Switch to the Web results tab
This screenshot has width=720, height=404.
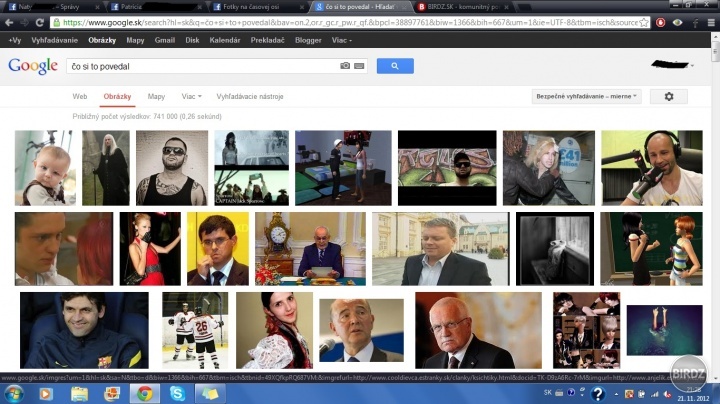click(79, 96)
